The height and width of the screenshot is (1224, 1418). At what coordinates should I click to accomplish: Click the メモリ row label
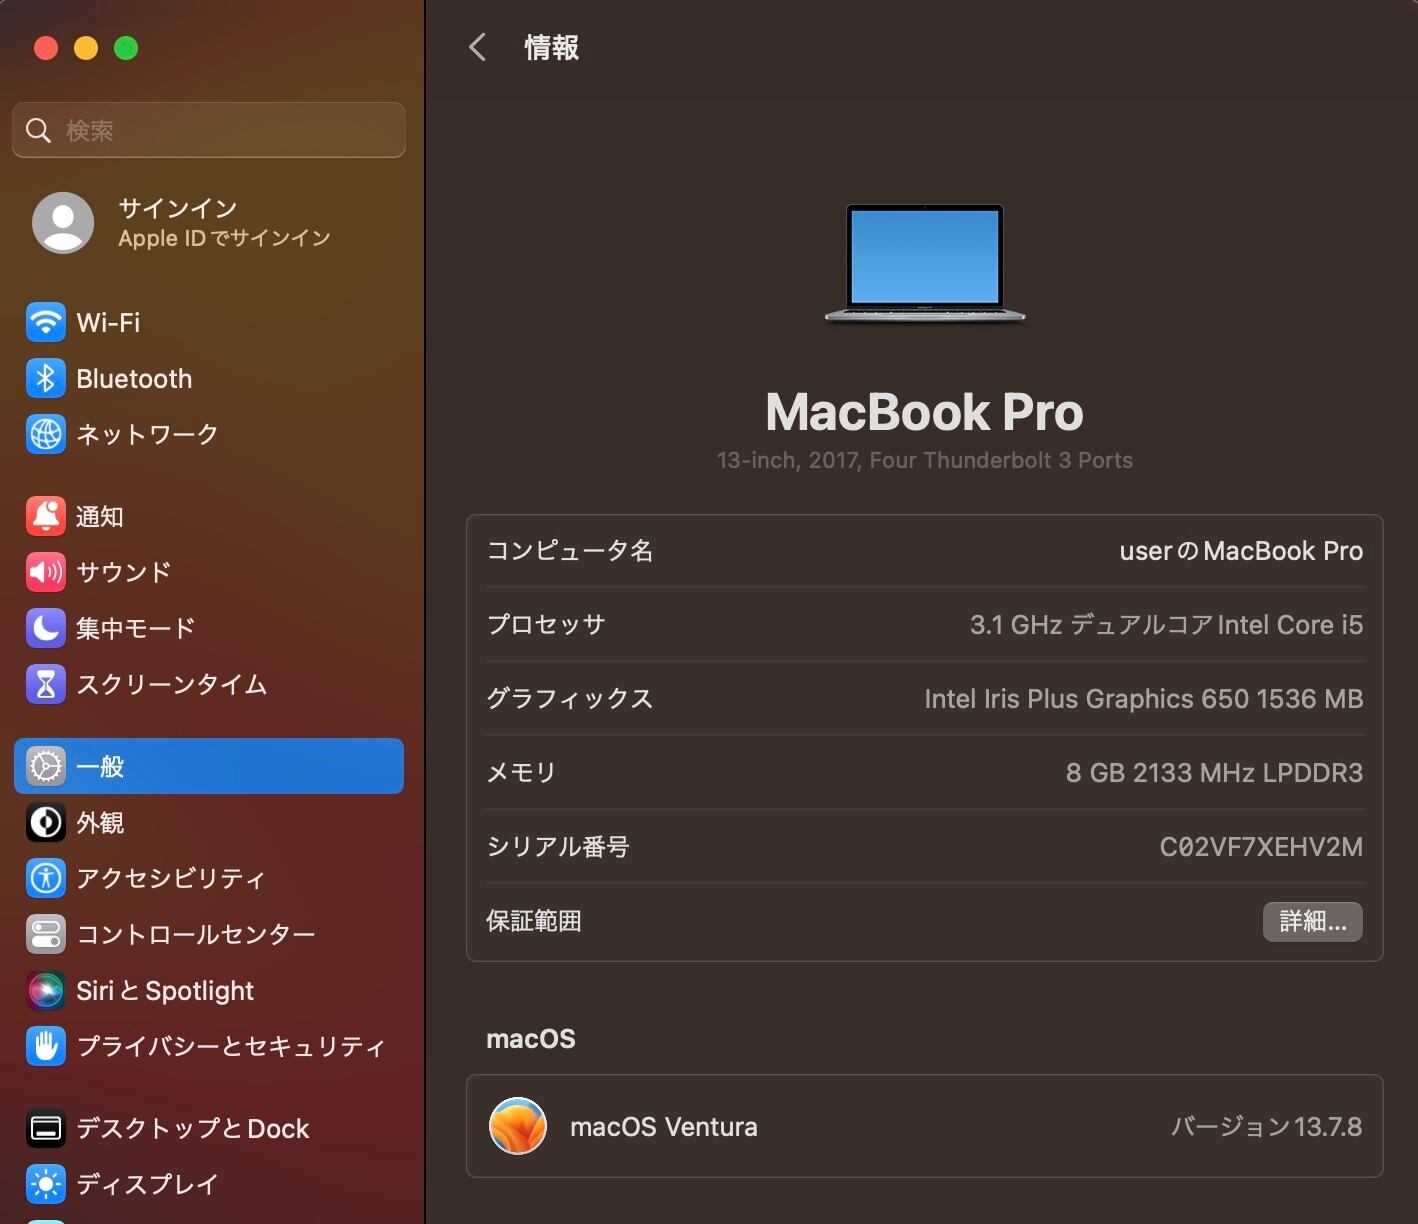tap(521, 773)
